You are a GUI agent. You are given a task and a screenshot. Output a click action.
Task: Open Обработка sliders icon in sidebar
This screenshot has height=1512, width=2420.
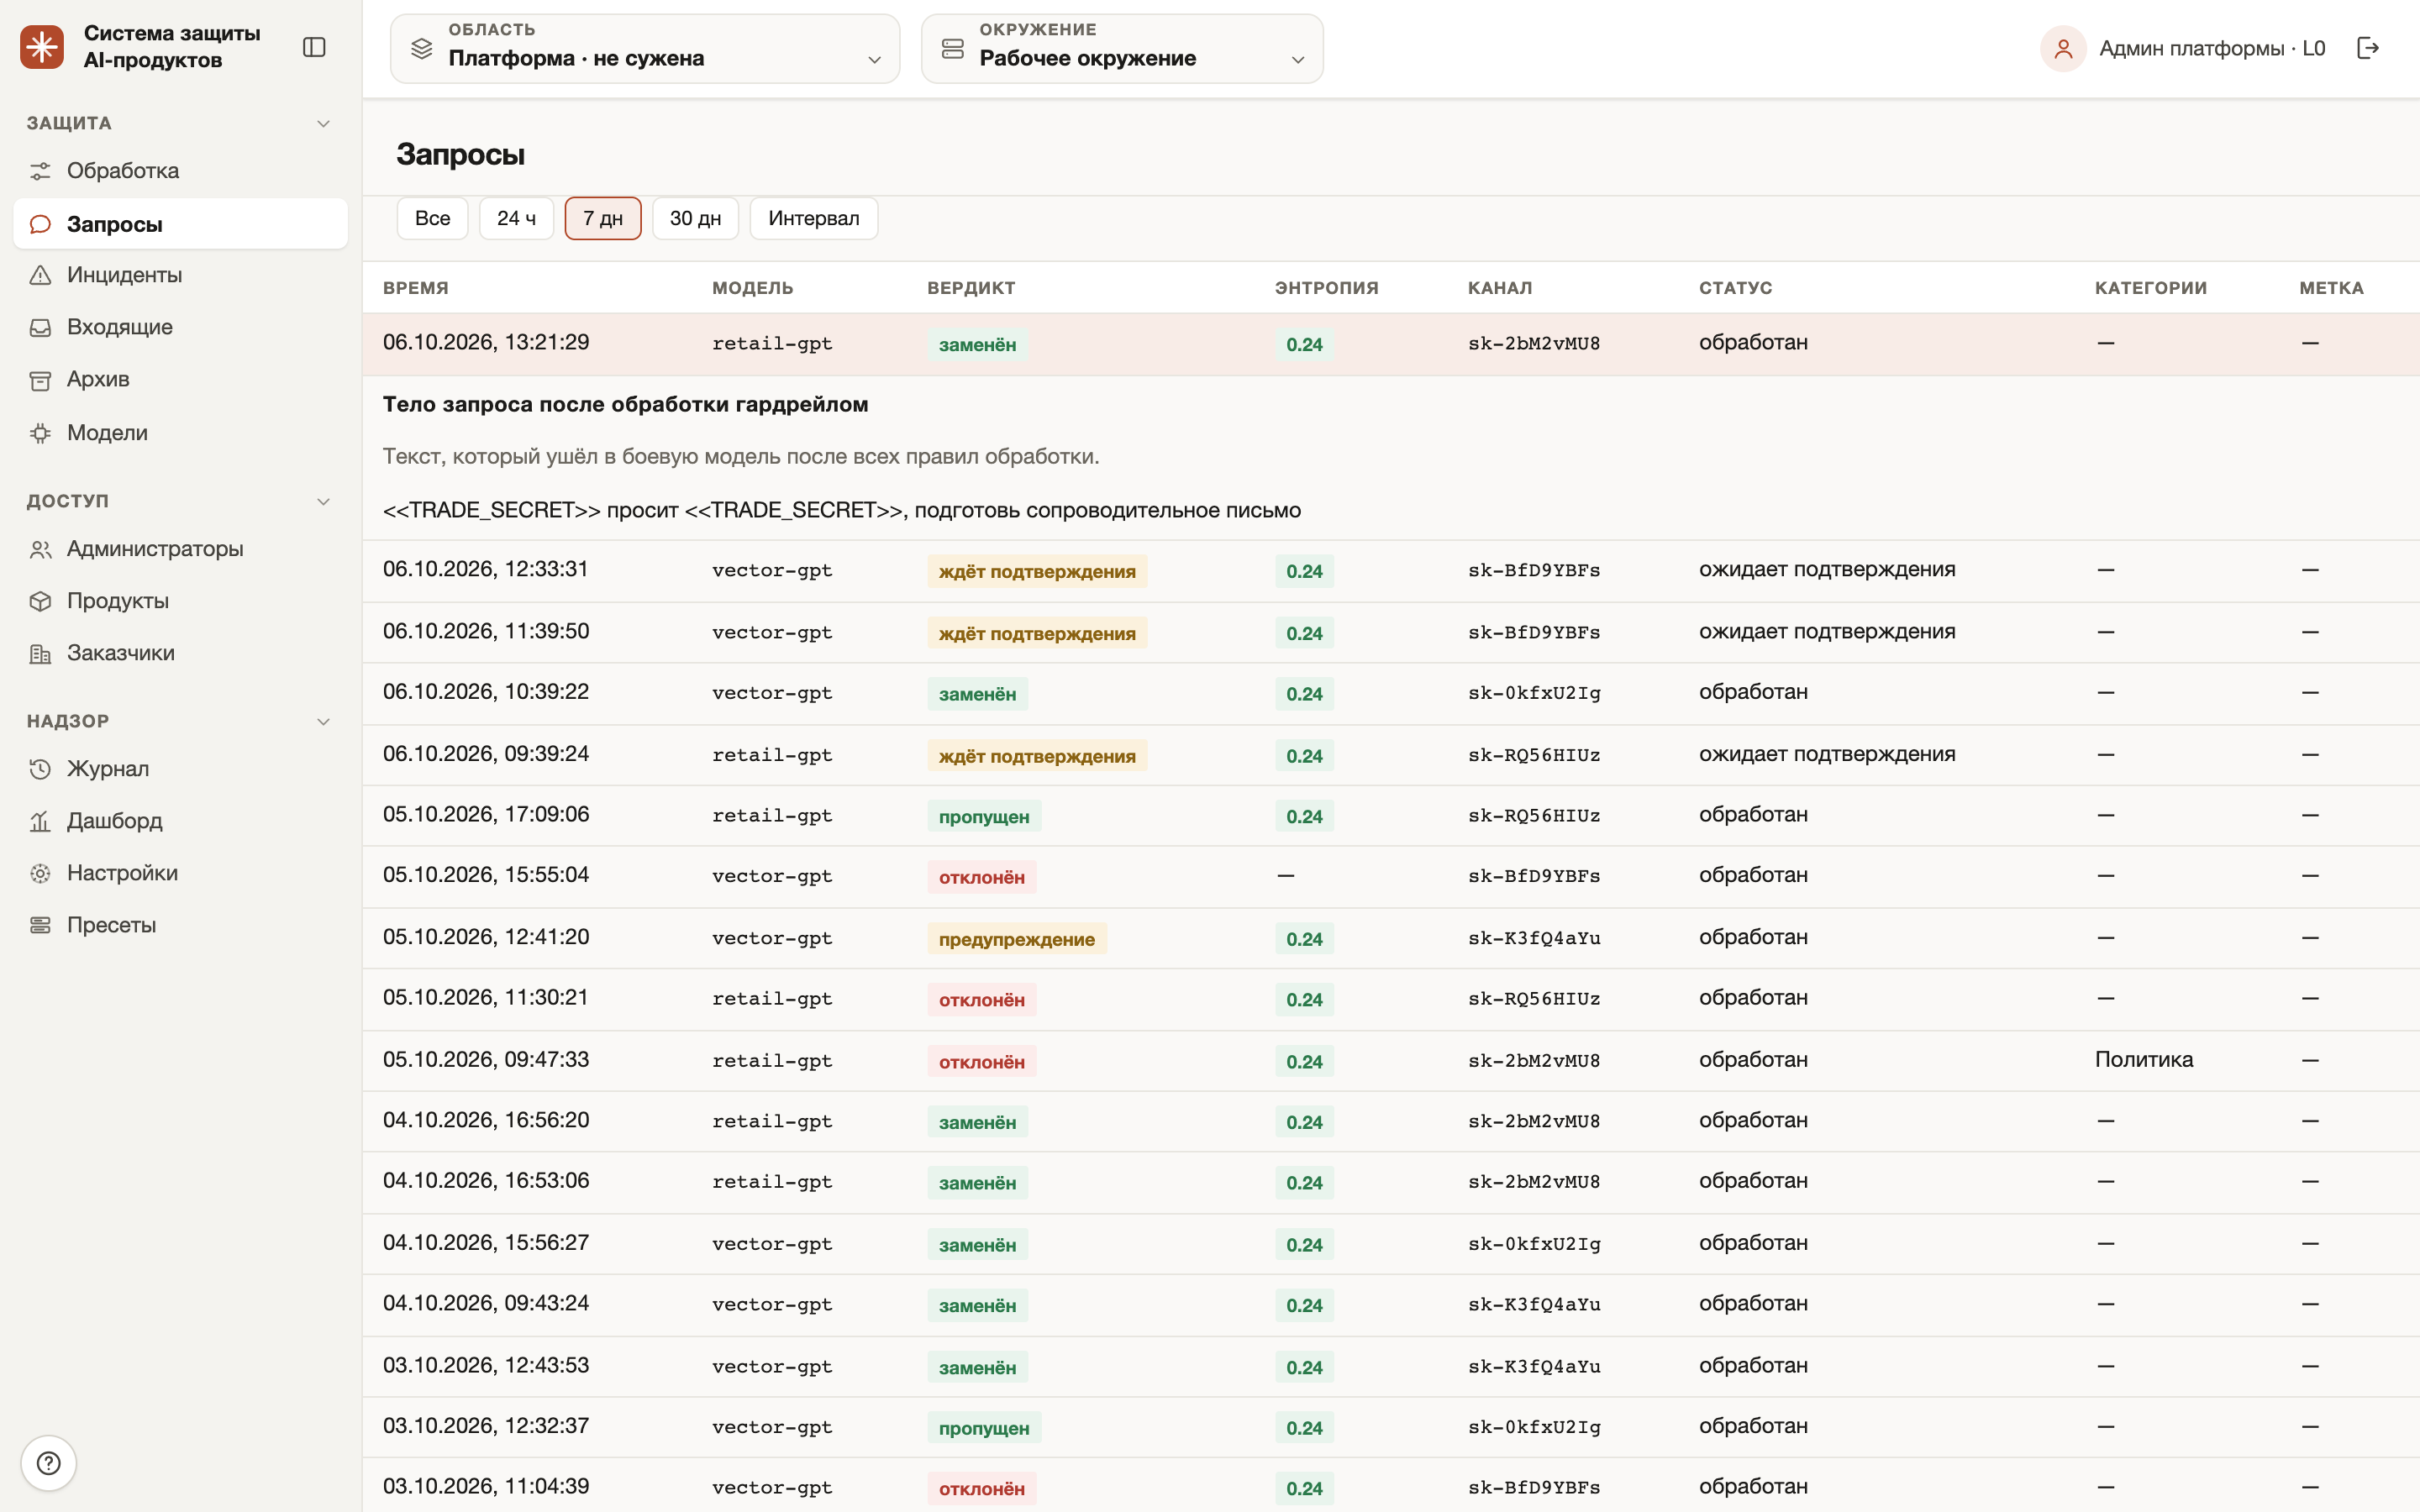[x=40, y=171]
